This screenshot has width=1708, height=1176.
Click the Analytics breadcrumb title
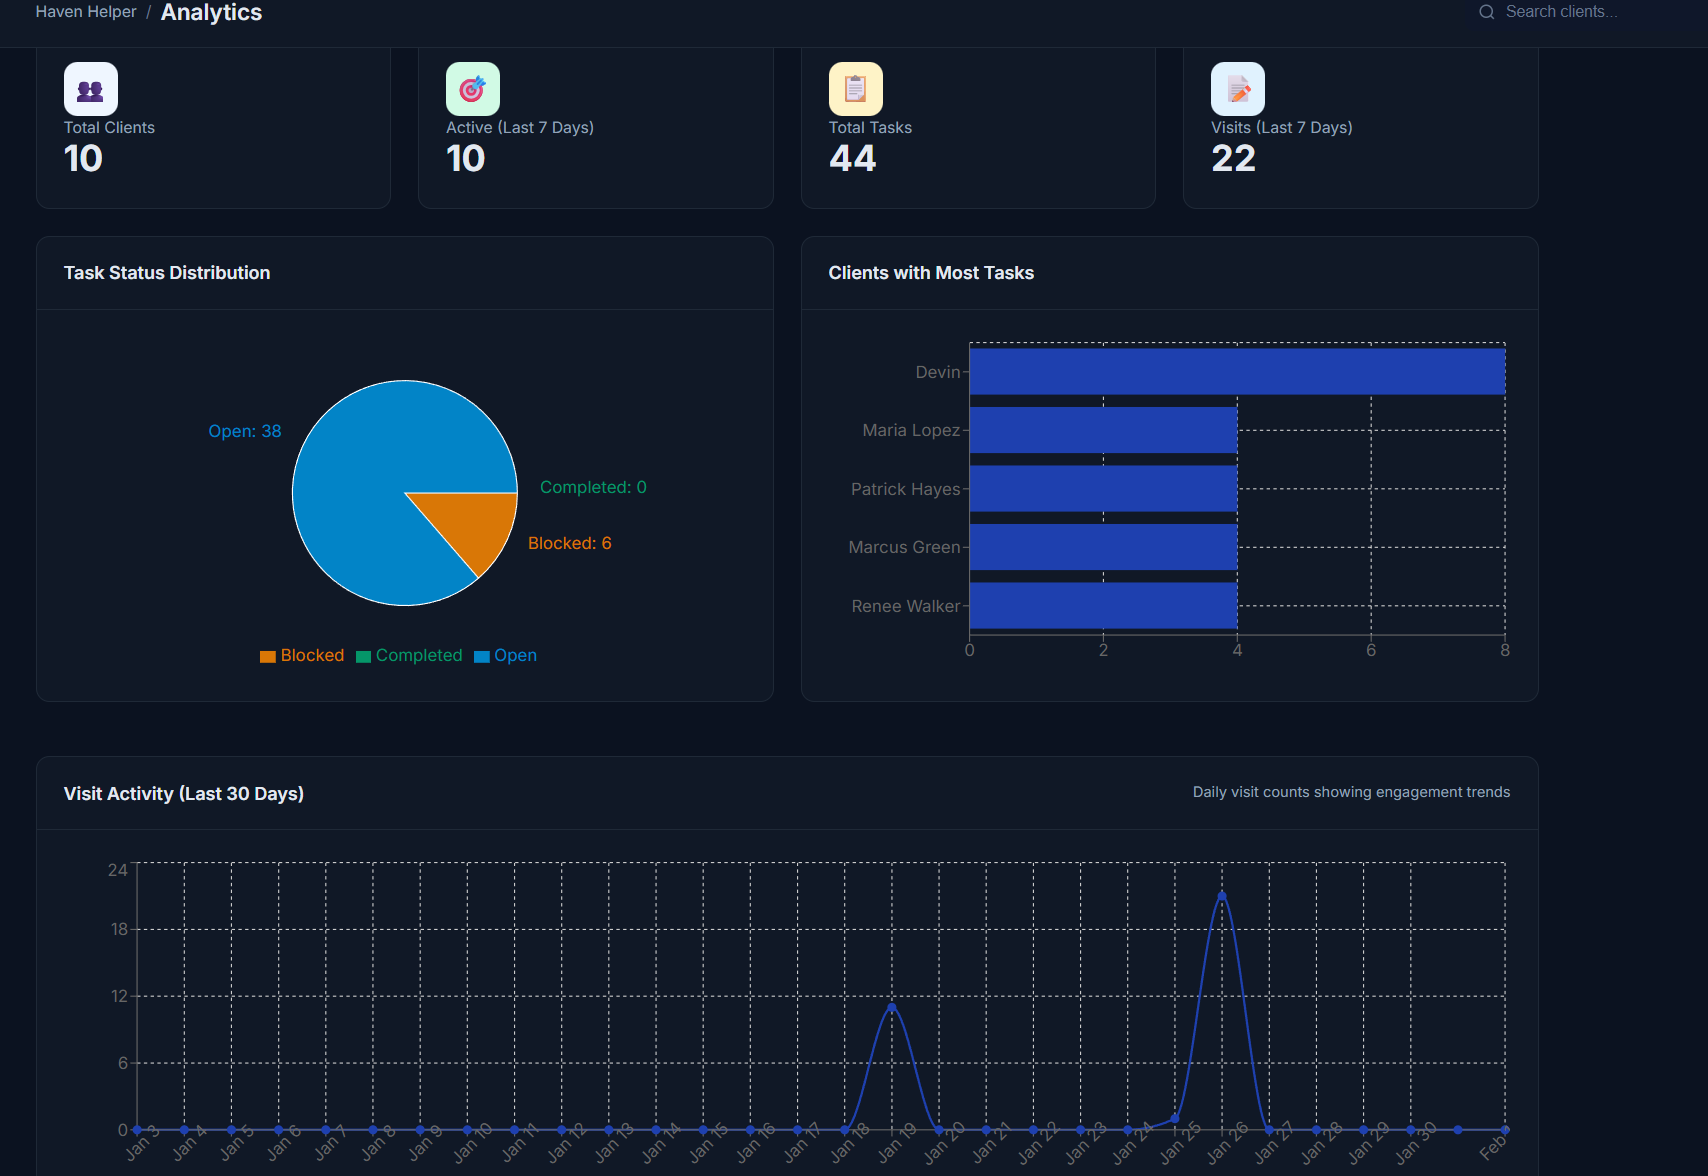[211, 12]
